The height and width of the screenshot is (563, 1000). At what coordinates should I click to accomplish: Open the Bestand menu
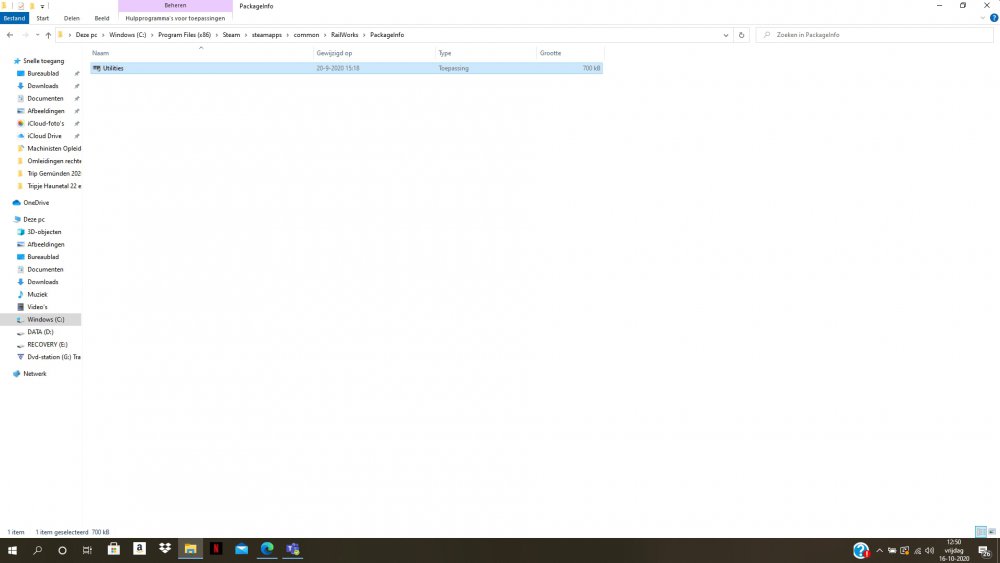point(14,18)
